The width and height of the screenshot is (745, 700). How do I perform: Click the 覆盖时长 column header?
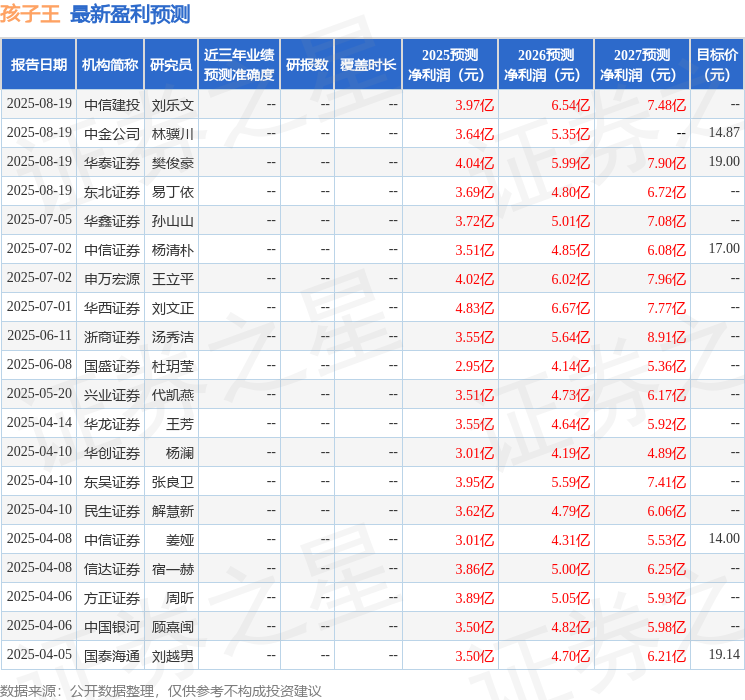pyautogui.click(x=368, y=65)
